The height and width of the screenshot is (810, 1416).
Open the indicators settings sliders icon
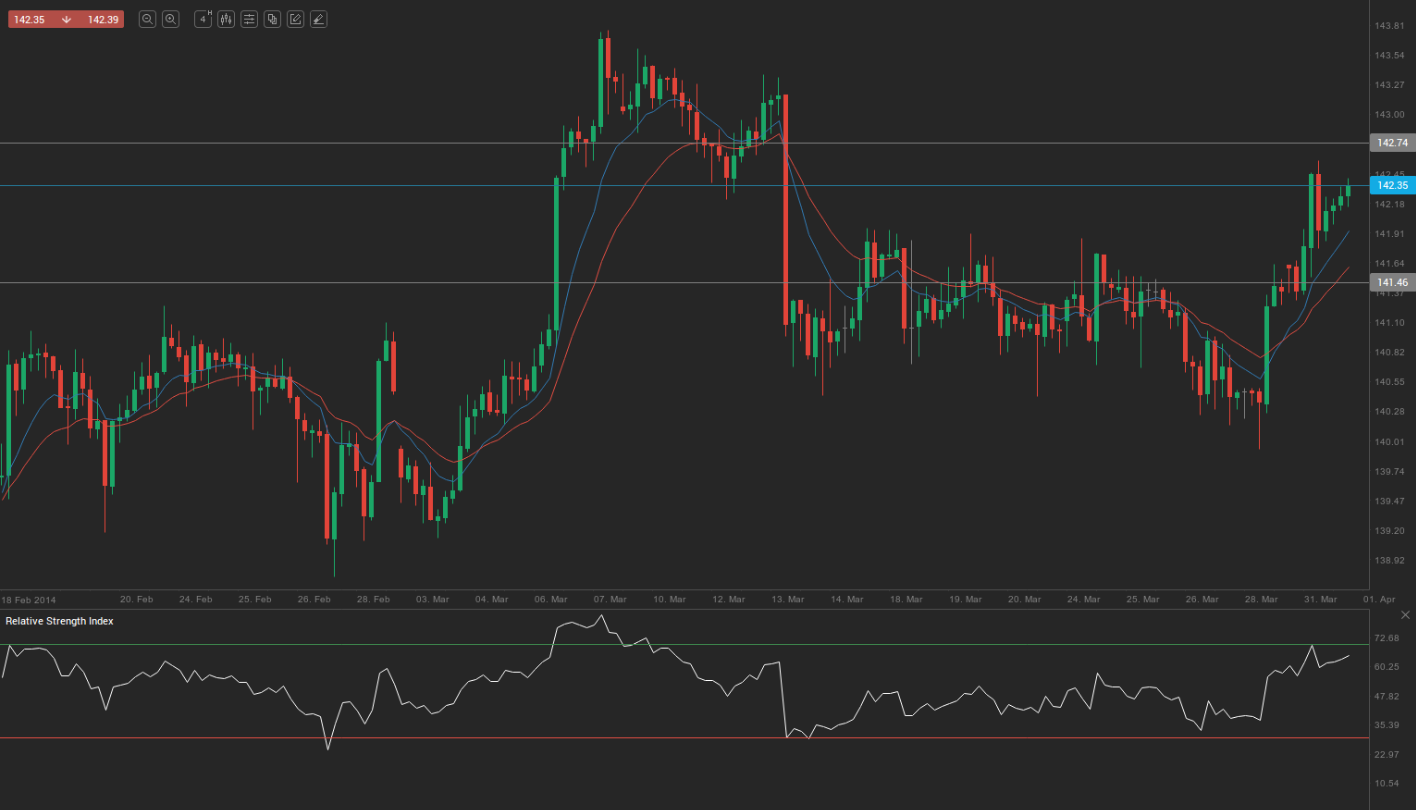tap(249, 19)
